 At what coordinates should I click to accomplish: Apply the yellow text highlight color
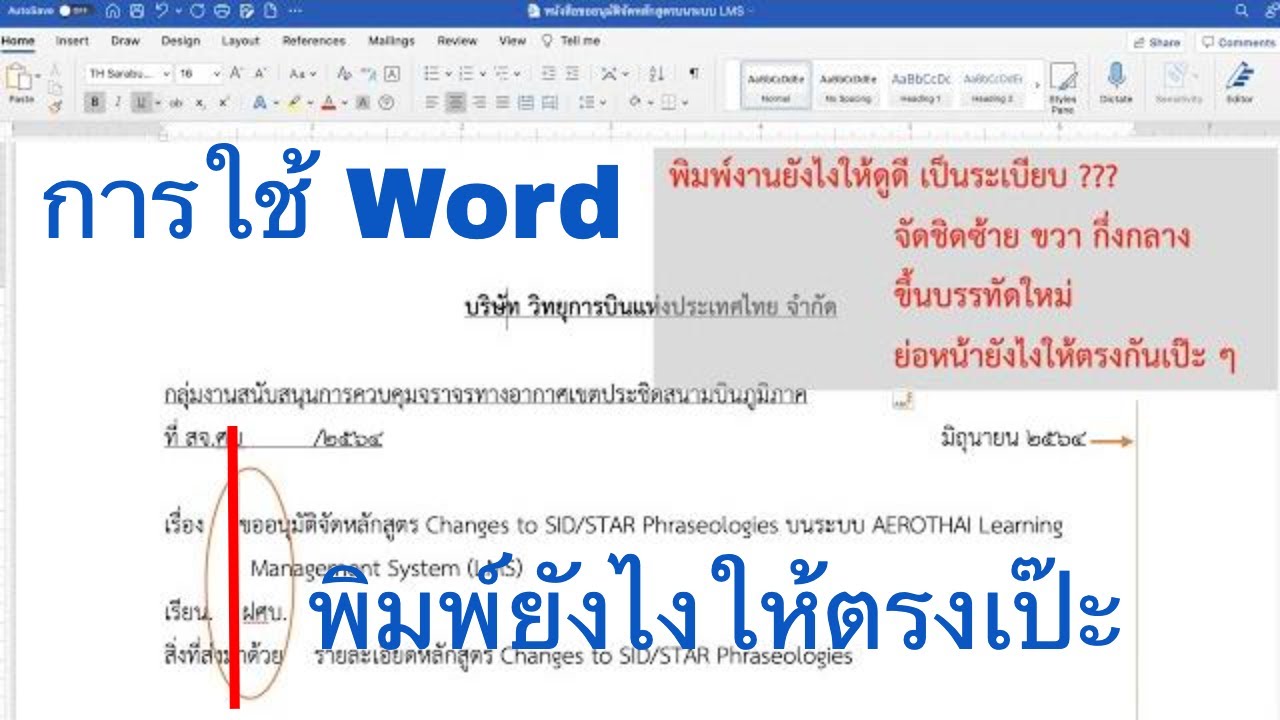[293, 102]
